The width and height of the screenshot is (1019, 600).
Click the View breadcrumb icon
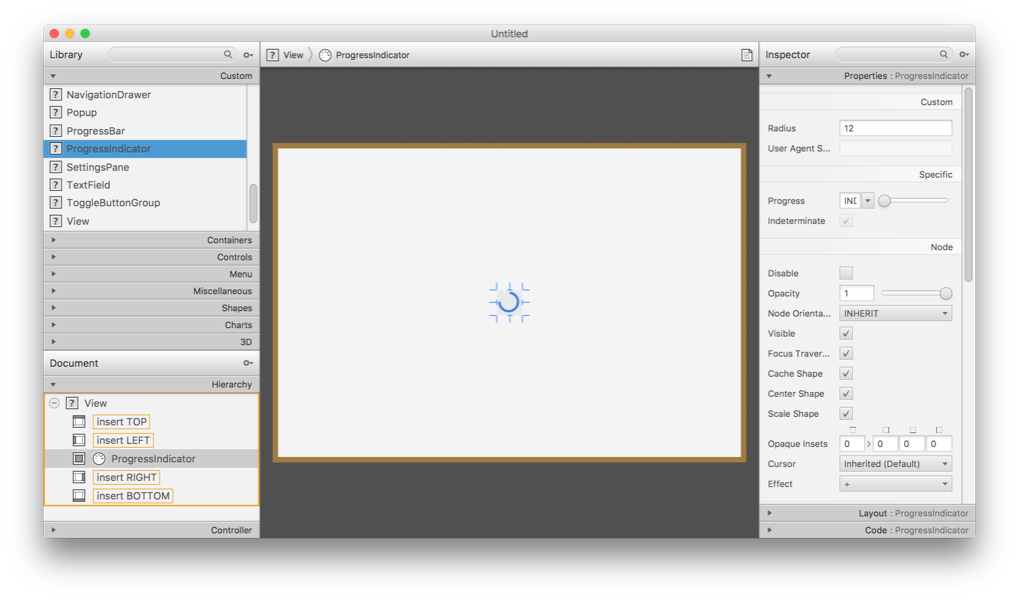(x=273, y=55)
